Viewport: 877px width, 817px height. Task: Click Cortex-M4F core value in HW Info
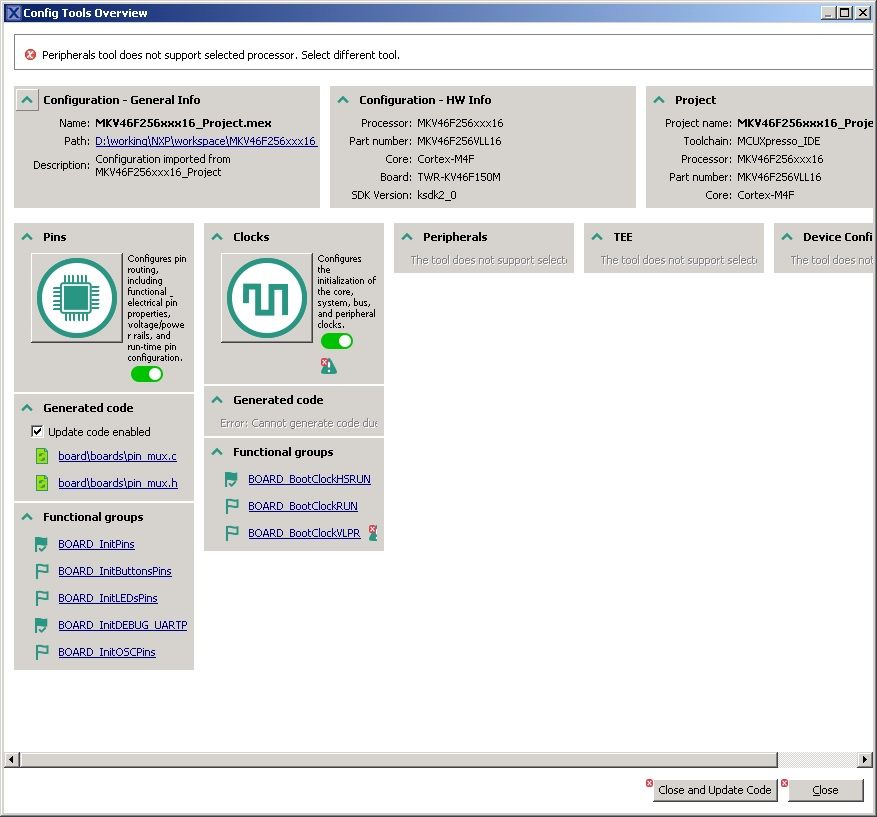[x=446, y=159]
